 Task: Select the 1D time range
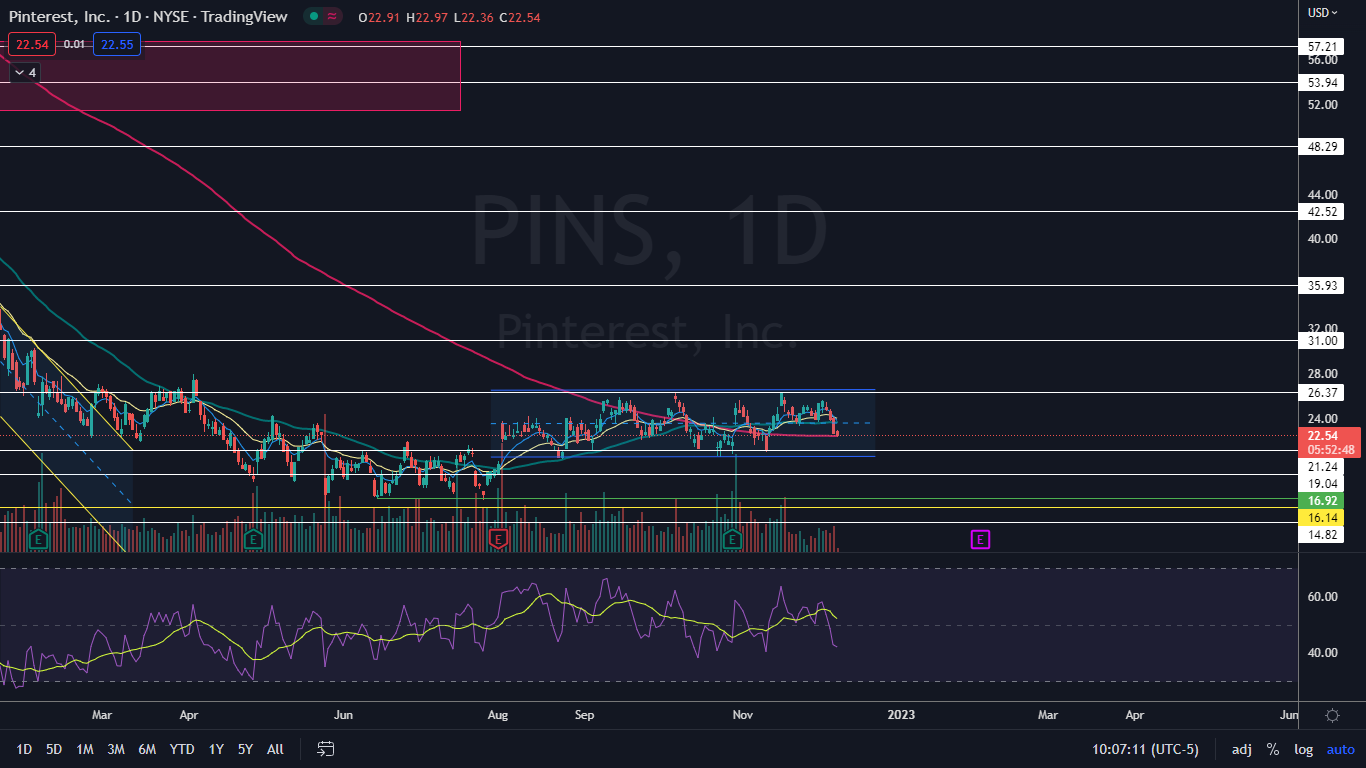point(24,749)
